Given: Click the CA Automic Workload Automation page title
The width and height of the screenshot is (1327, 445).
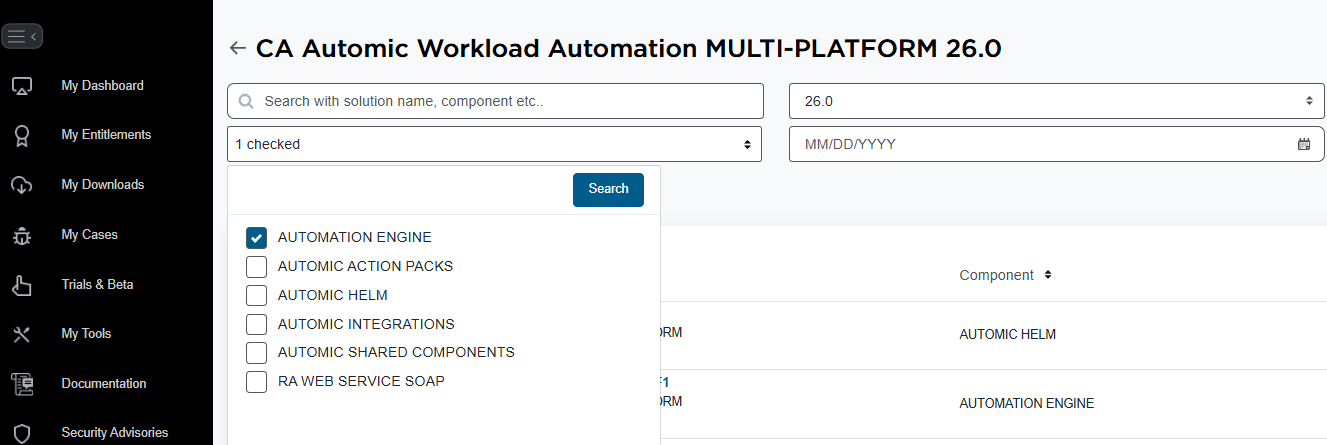Looking at the screenshot, I should (628, 48).
